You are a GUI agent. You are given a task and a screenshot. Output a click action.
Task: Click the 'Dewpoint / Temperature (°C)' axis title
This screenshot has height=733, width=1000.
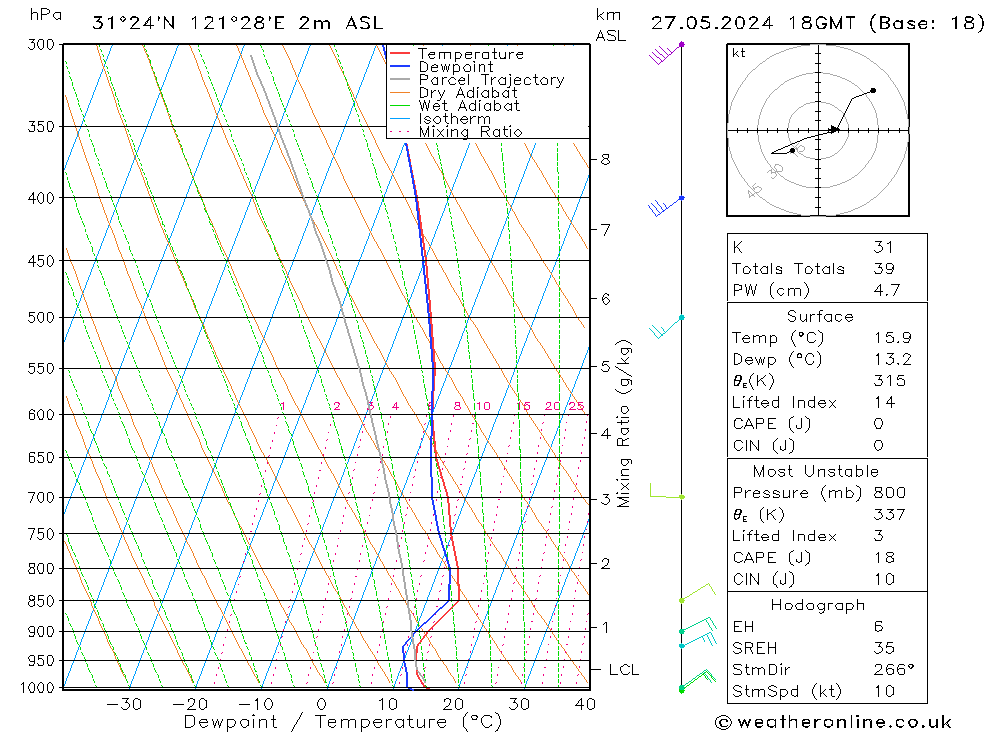click(342, 722)
